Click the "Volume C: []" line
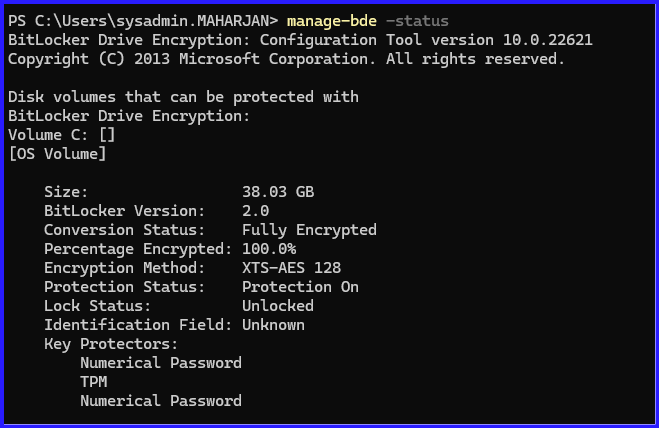659x428 pixels. (x=62, y=135)
